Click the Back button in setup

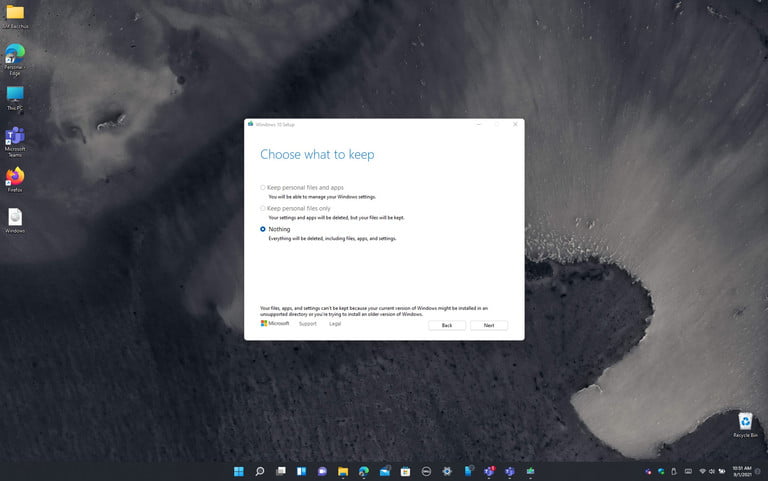pos(447,325)
